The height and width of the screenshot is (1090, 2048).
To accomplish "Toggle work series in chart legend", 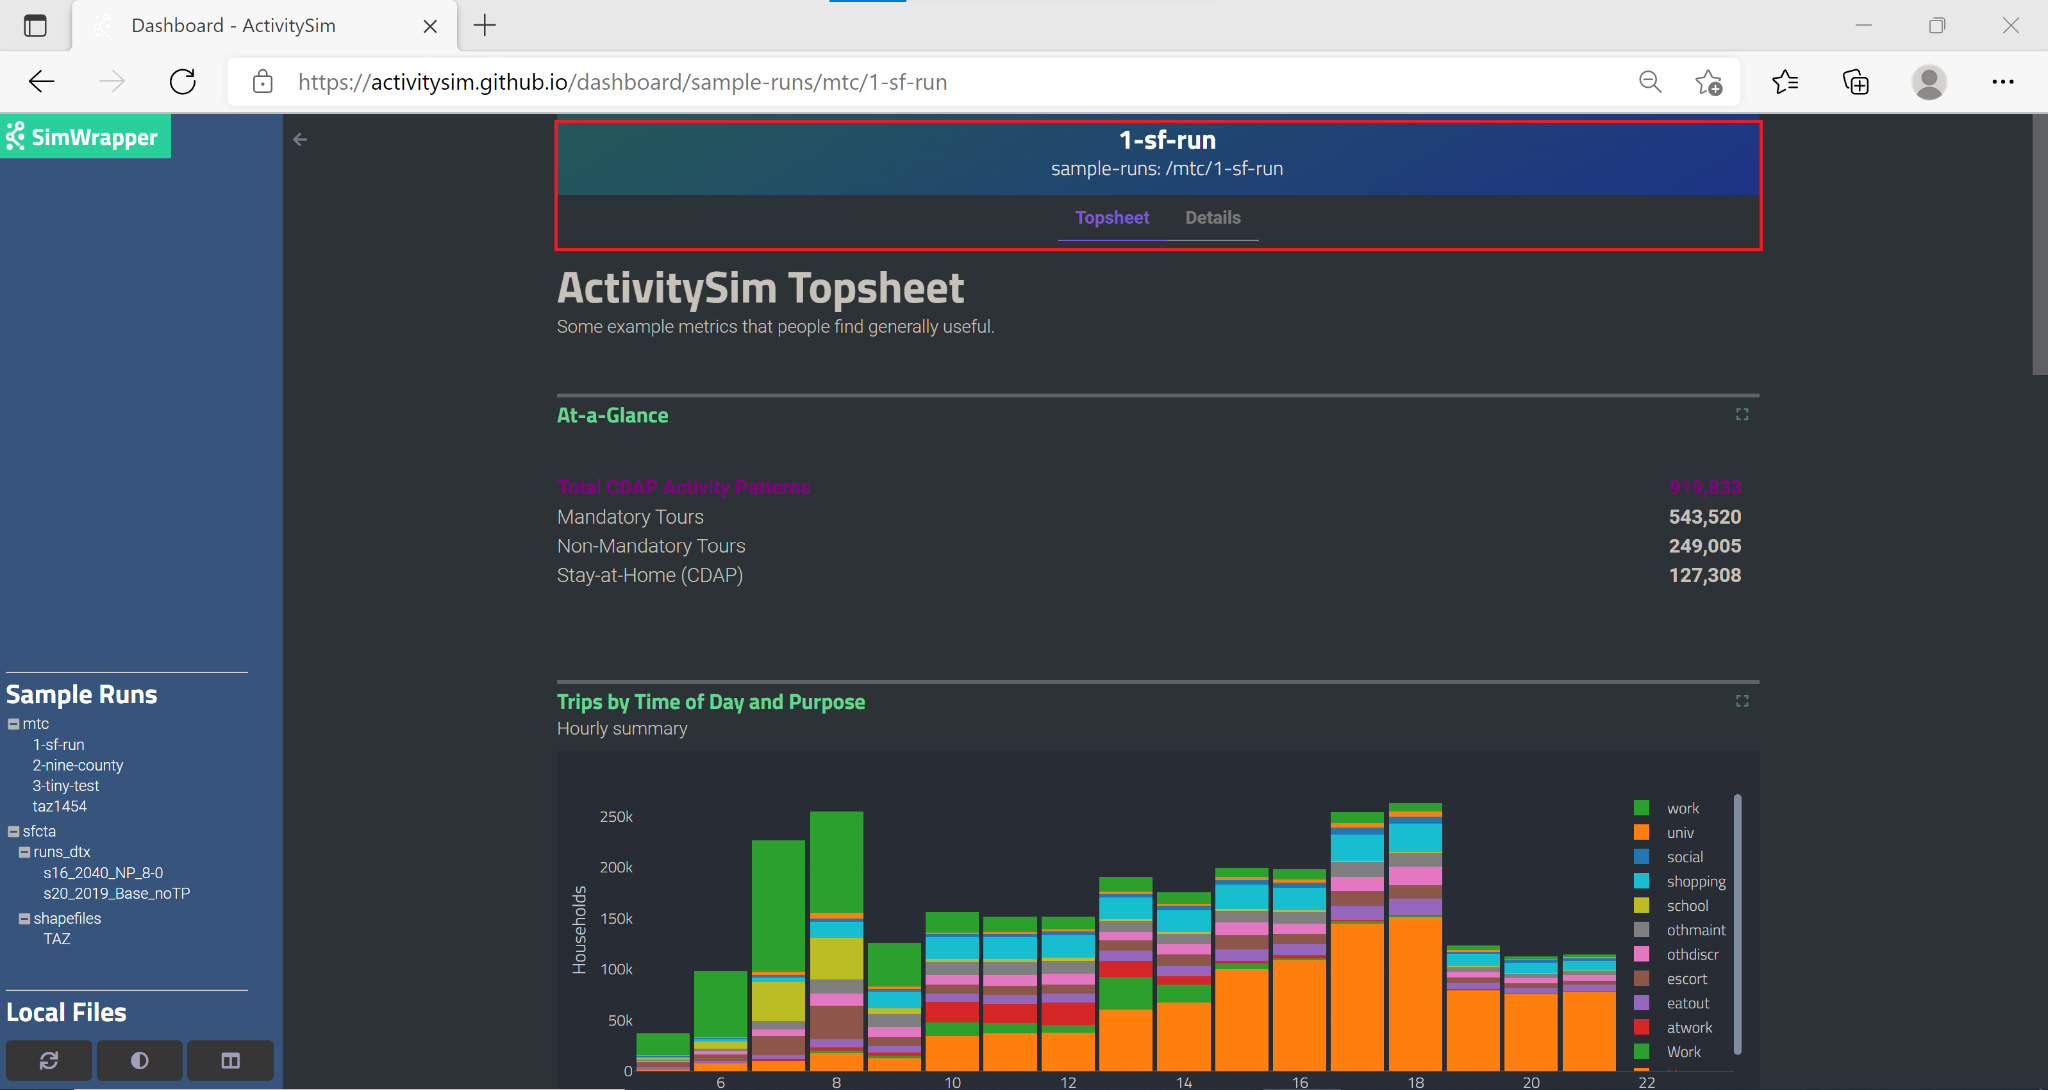I will pos(1682,808).
